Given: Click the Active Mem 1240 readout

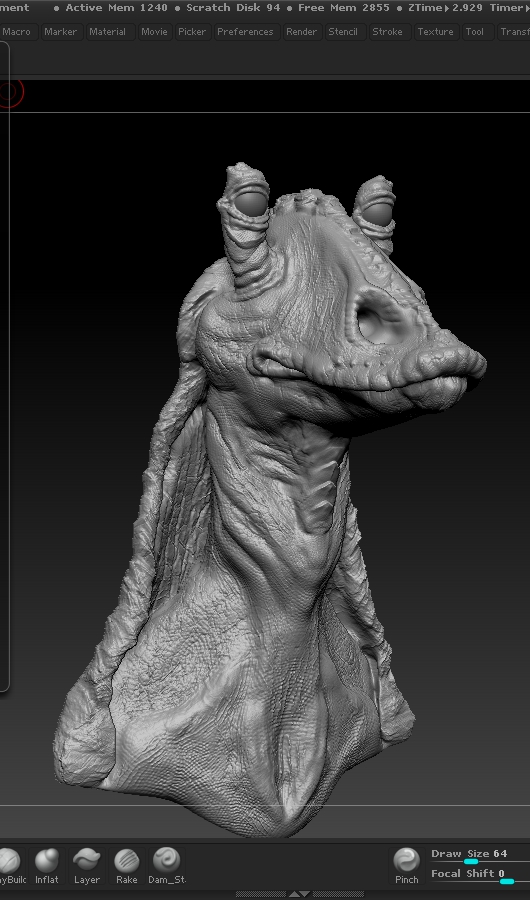Looking at the screenshot, I should point(117,8).
